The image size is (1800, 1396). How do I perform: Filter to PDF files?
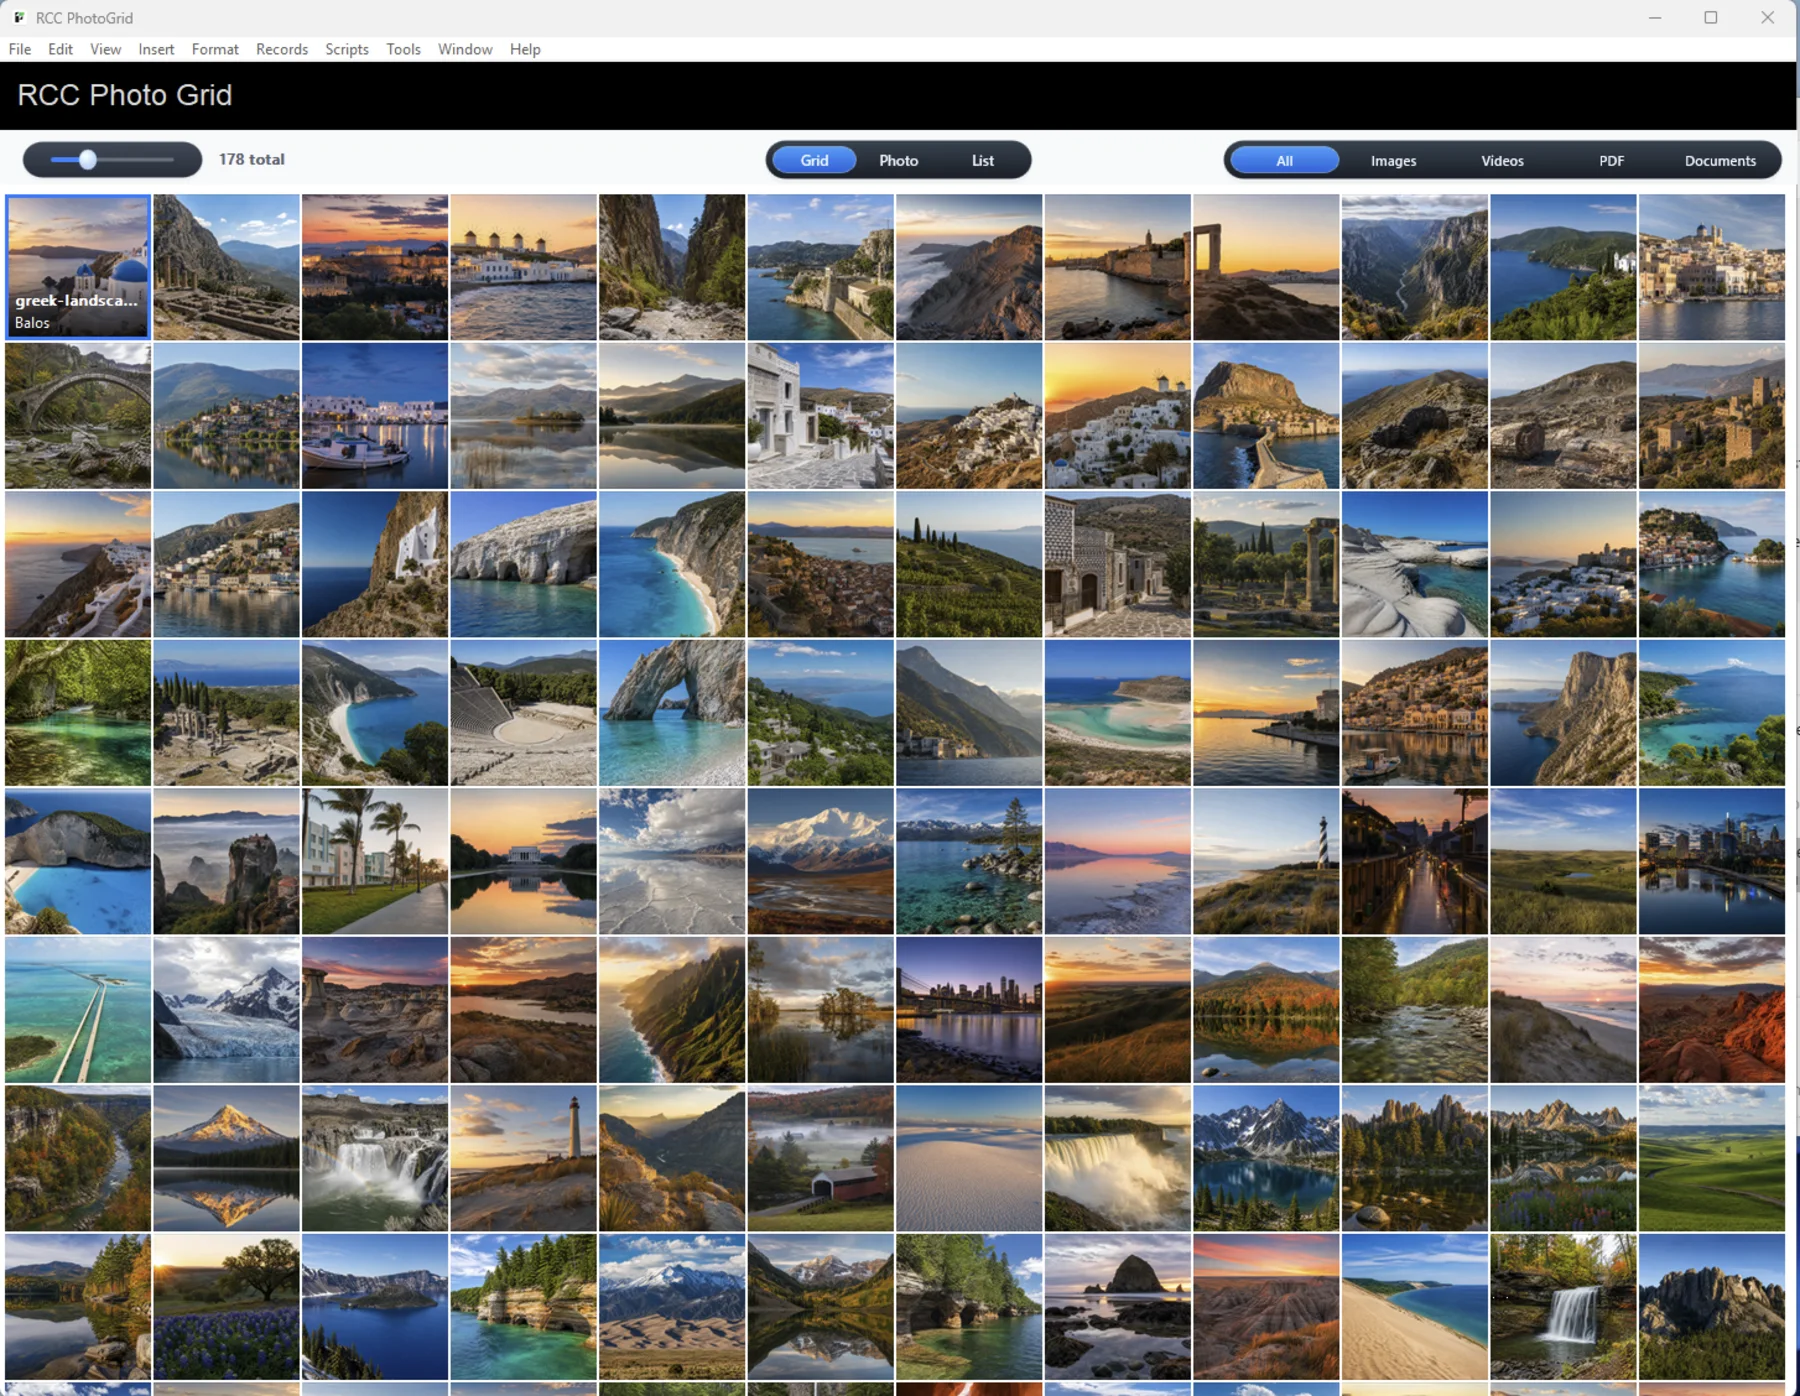coord(1611,160)
